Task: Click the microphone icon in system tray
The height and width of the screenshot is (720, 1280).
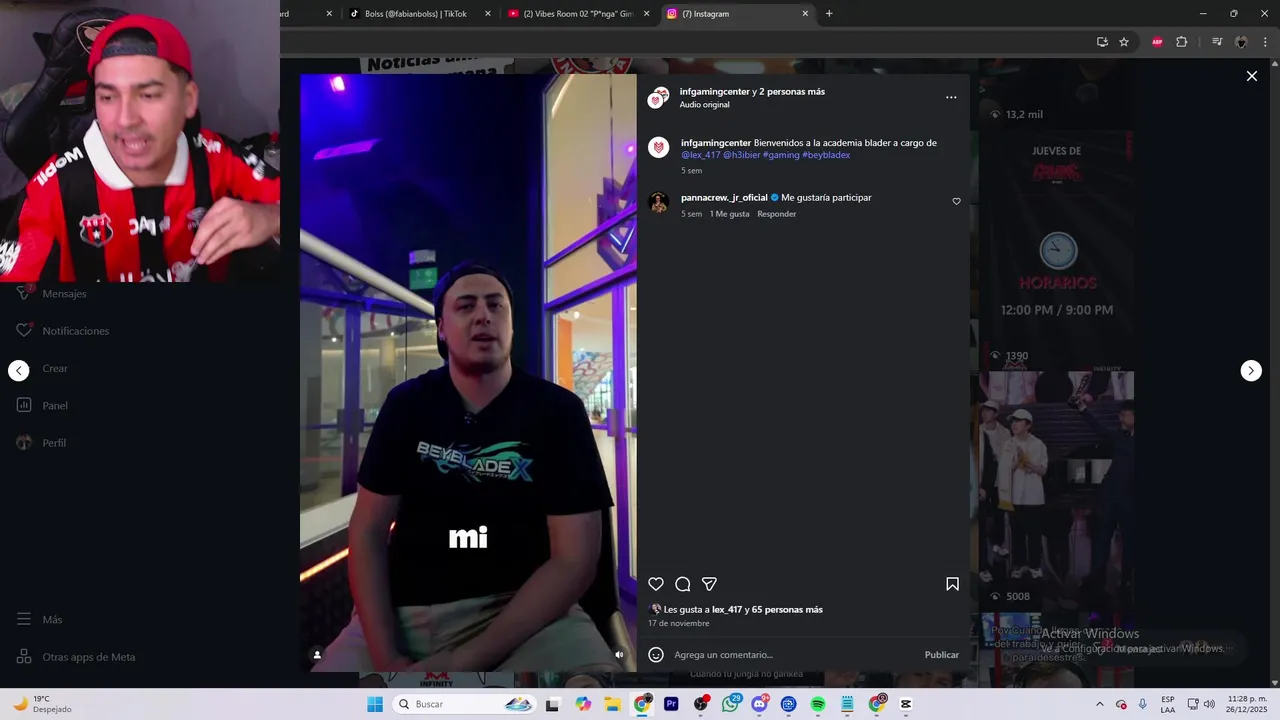Action: tap(1142, 704)
